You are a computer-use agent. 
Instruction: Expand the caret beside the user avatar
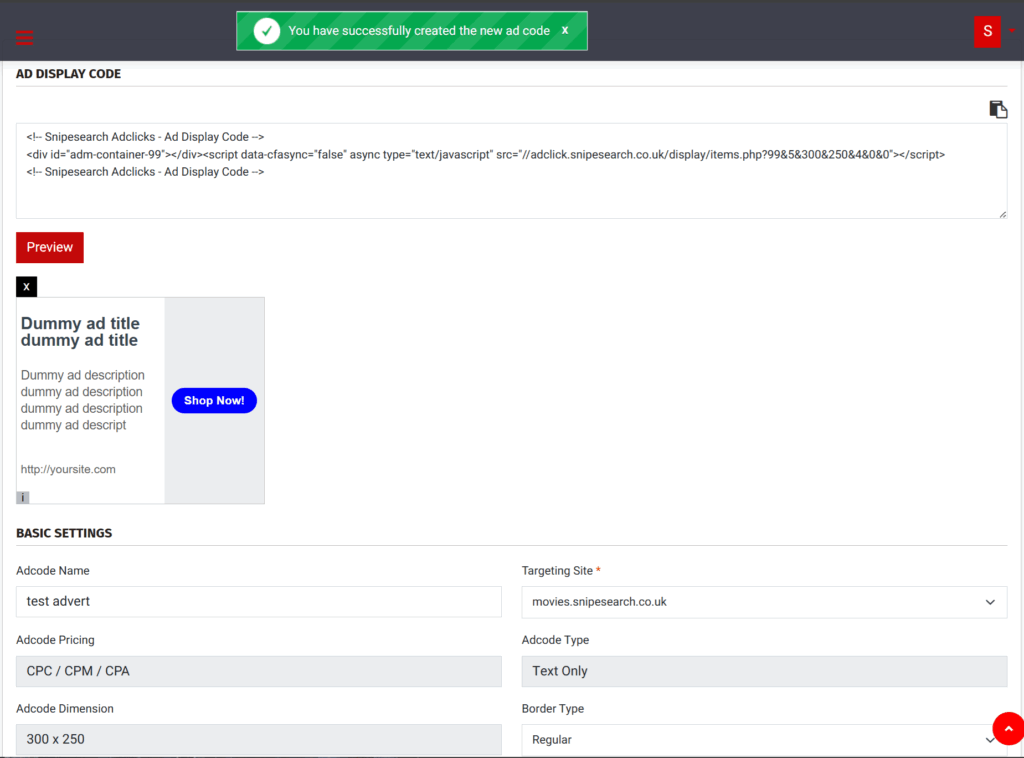pos(1011,30)
